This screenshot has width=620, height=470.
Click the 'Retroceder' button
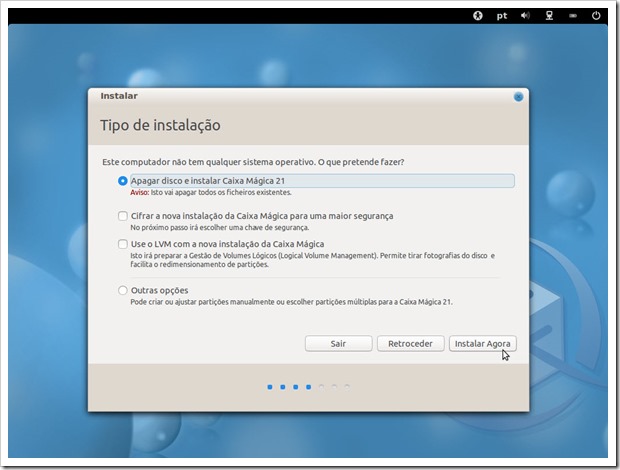(410, 344)
